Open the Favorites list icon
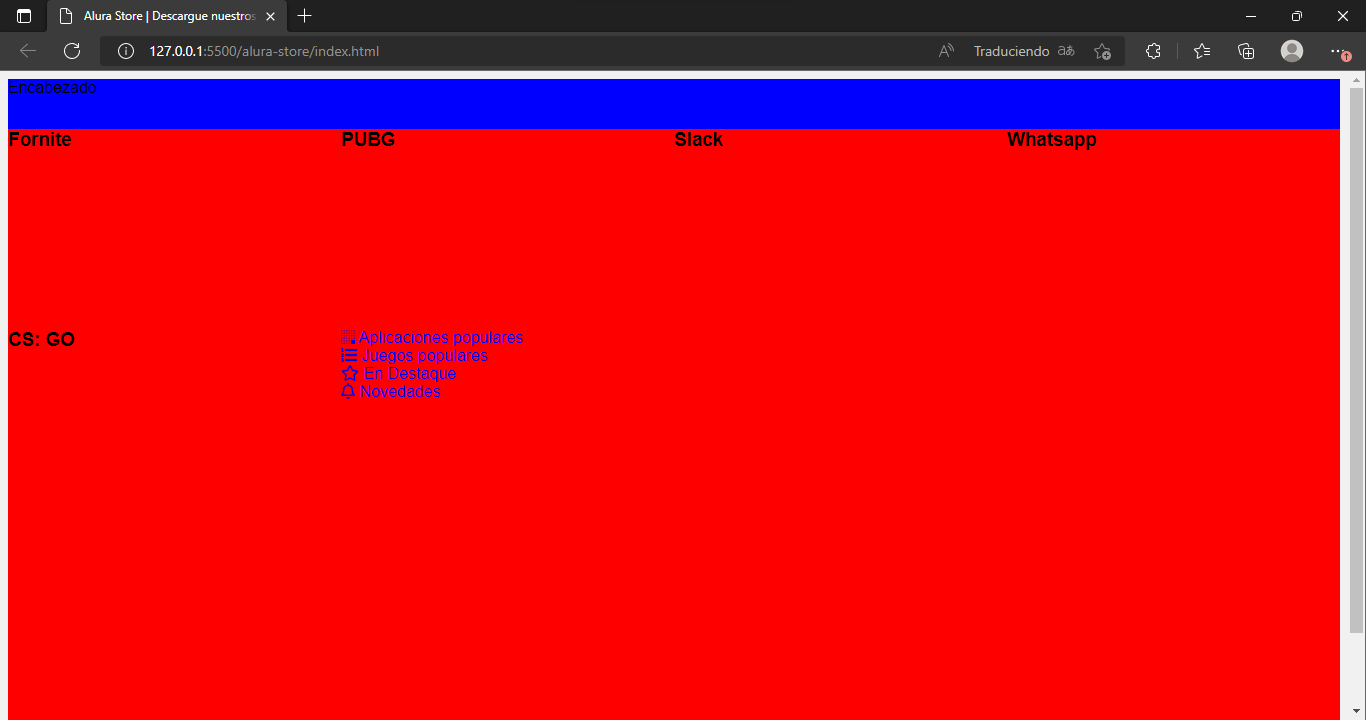1366x720 pixels. [1202, 51]
